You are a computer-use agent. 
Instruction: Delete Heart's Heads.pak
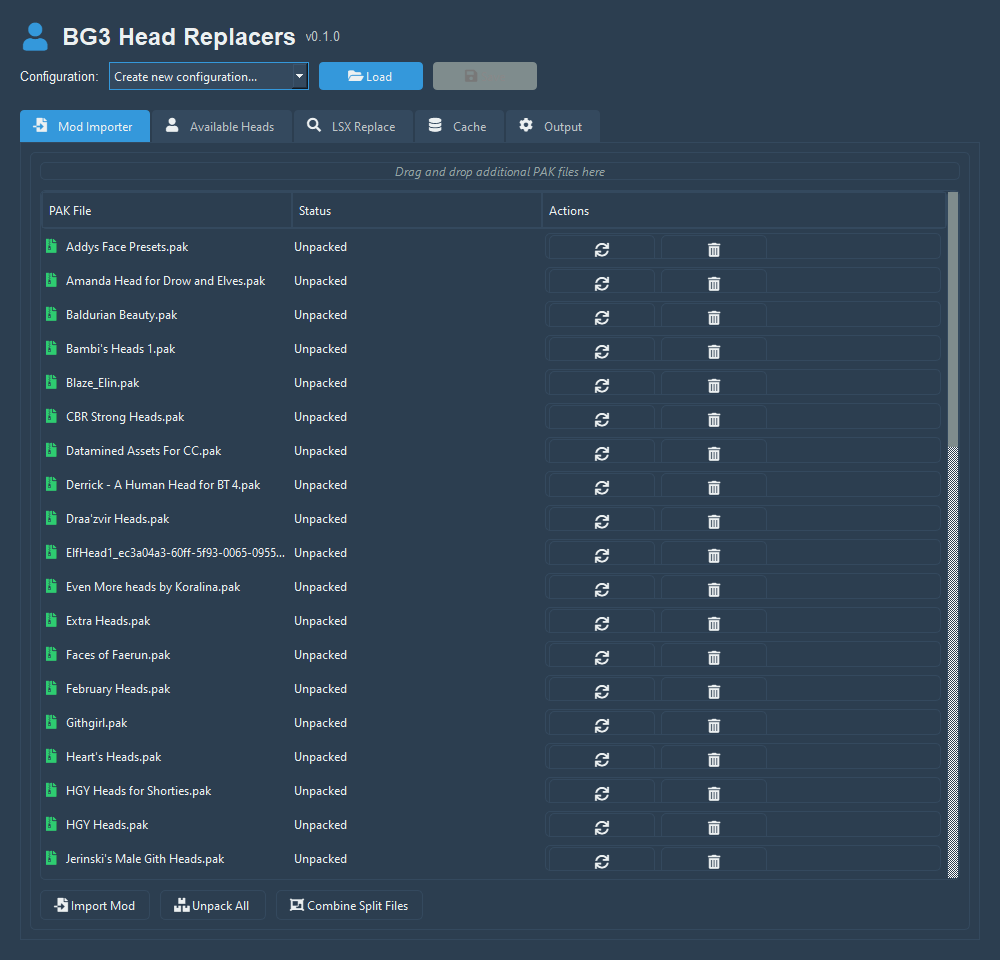tap(714, 758)
